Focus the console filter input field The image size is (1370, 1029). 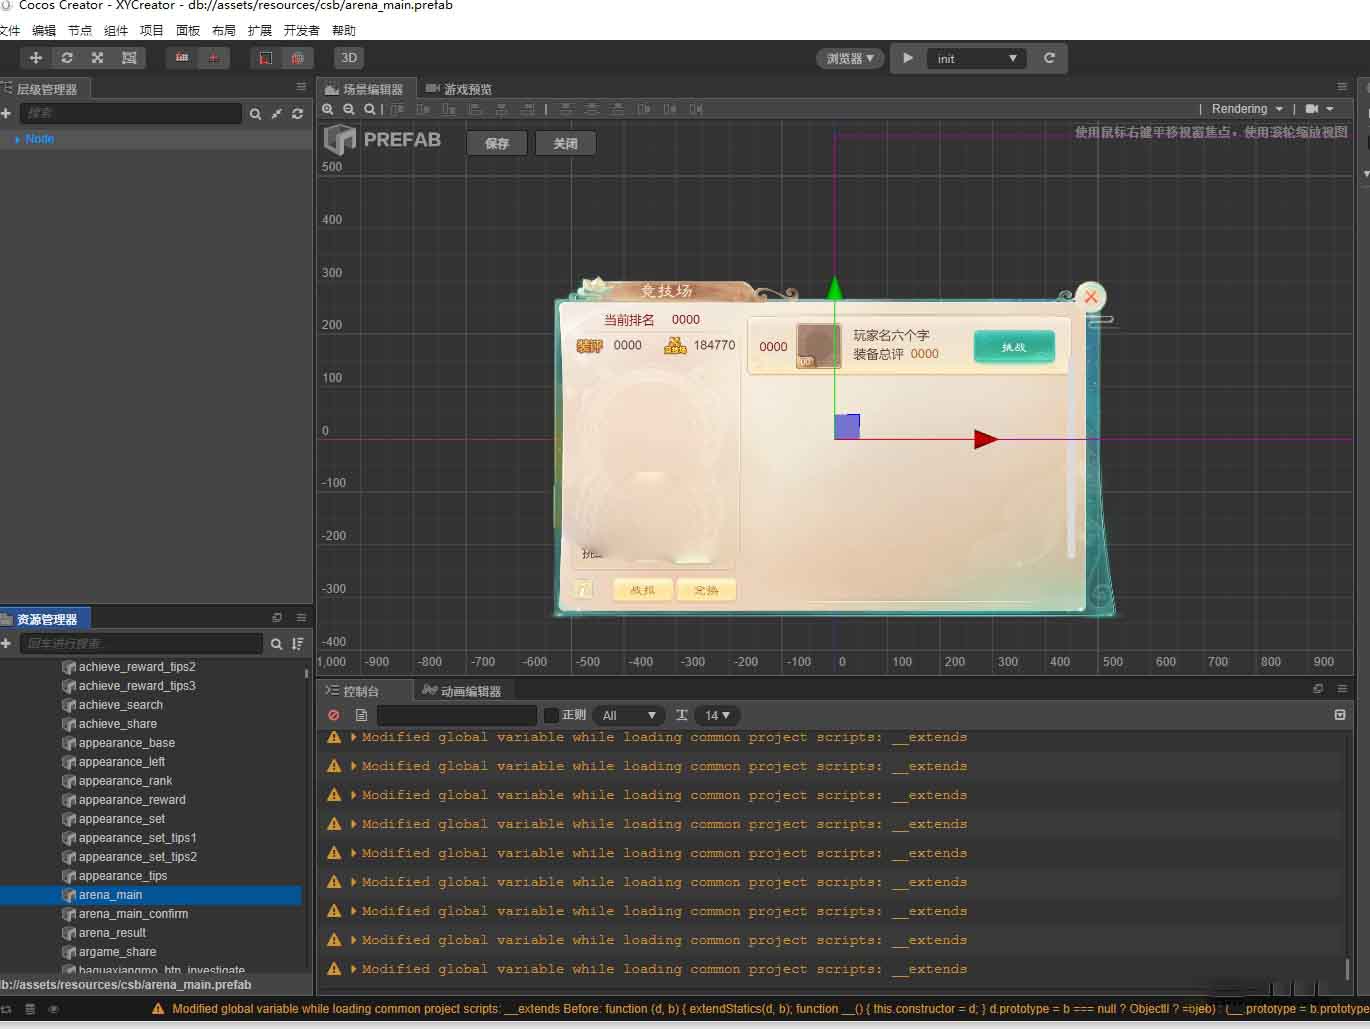tap(457, 715)
